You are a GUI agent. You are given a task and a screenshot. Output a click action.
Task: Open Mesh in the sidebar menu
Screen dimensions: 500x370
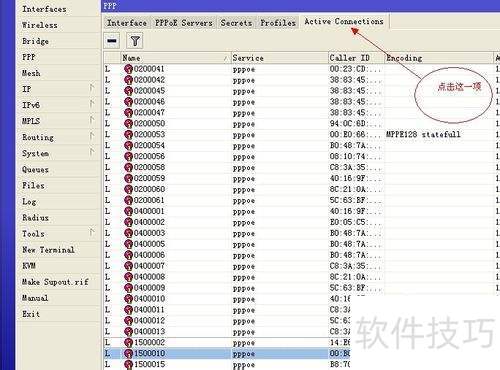(x=31, y=73)
